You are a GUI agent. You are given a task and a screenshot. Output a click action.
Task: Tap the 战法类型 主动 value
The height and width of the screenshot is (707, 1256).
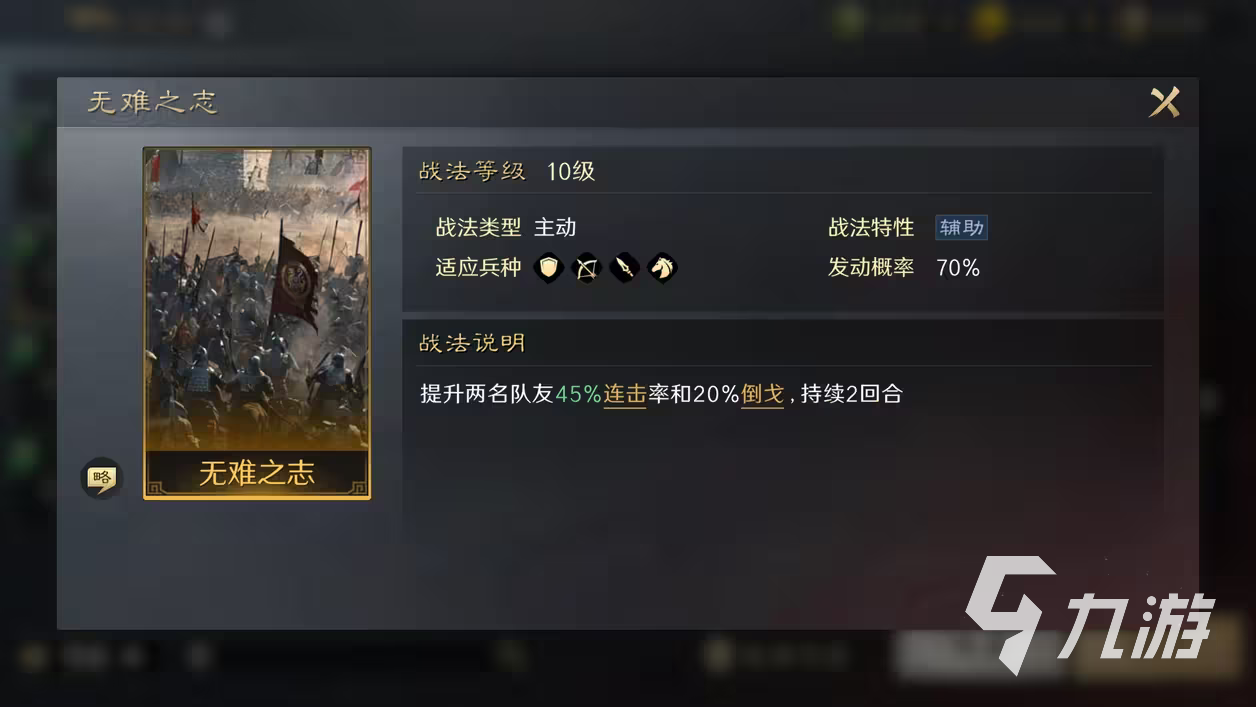[555, 227]
